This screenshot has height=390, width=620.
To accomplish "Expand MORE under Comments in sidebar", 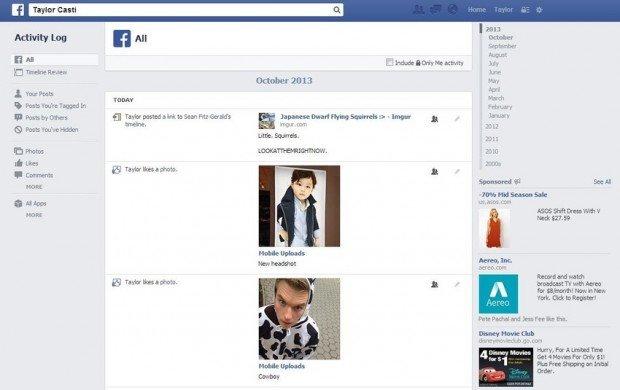I will 34,187.
